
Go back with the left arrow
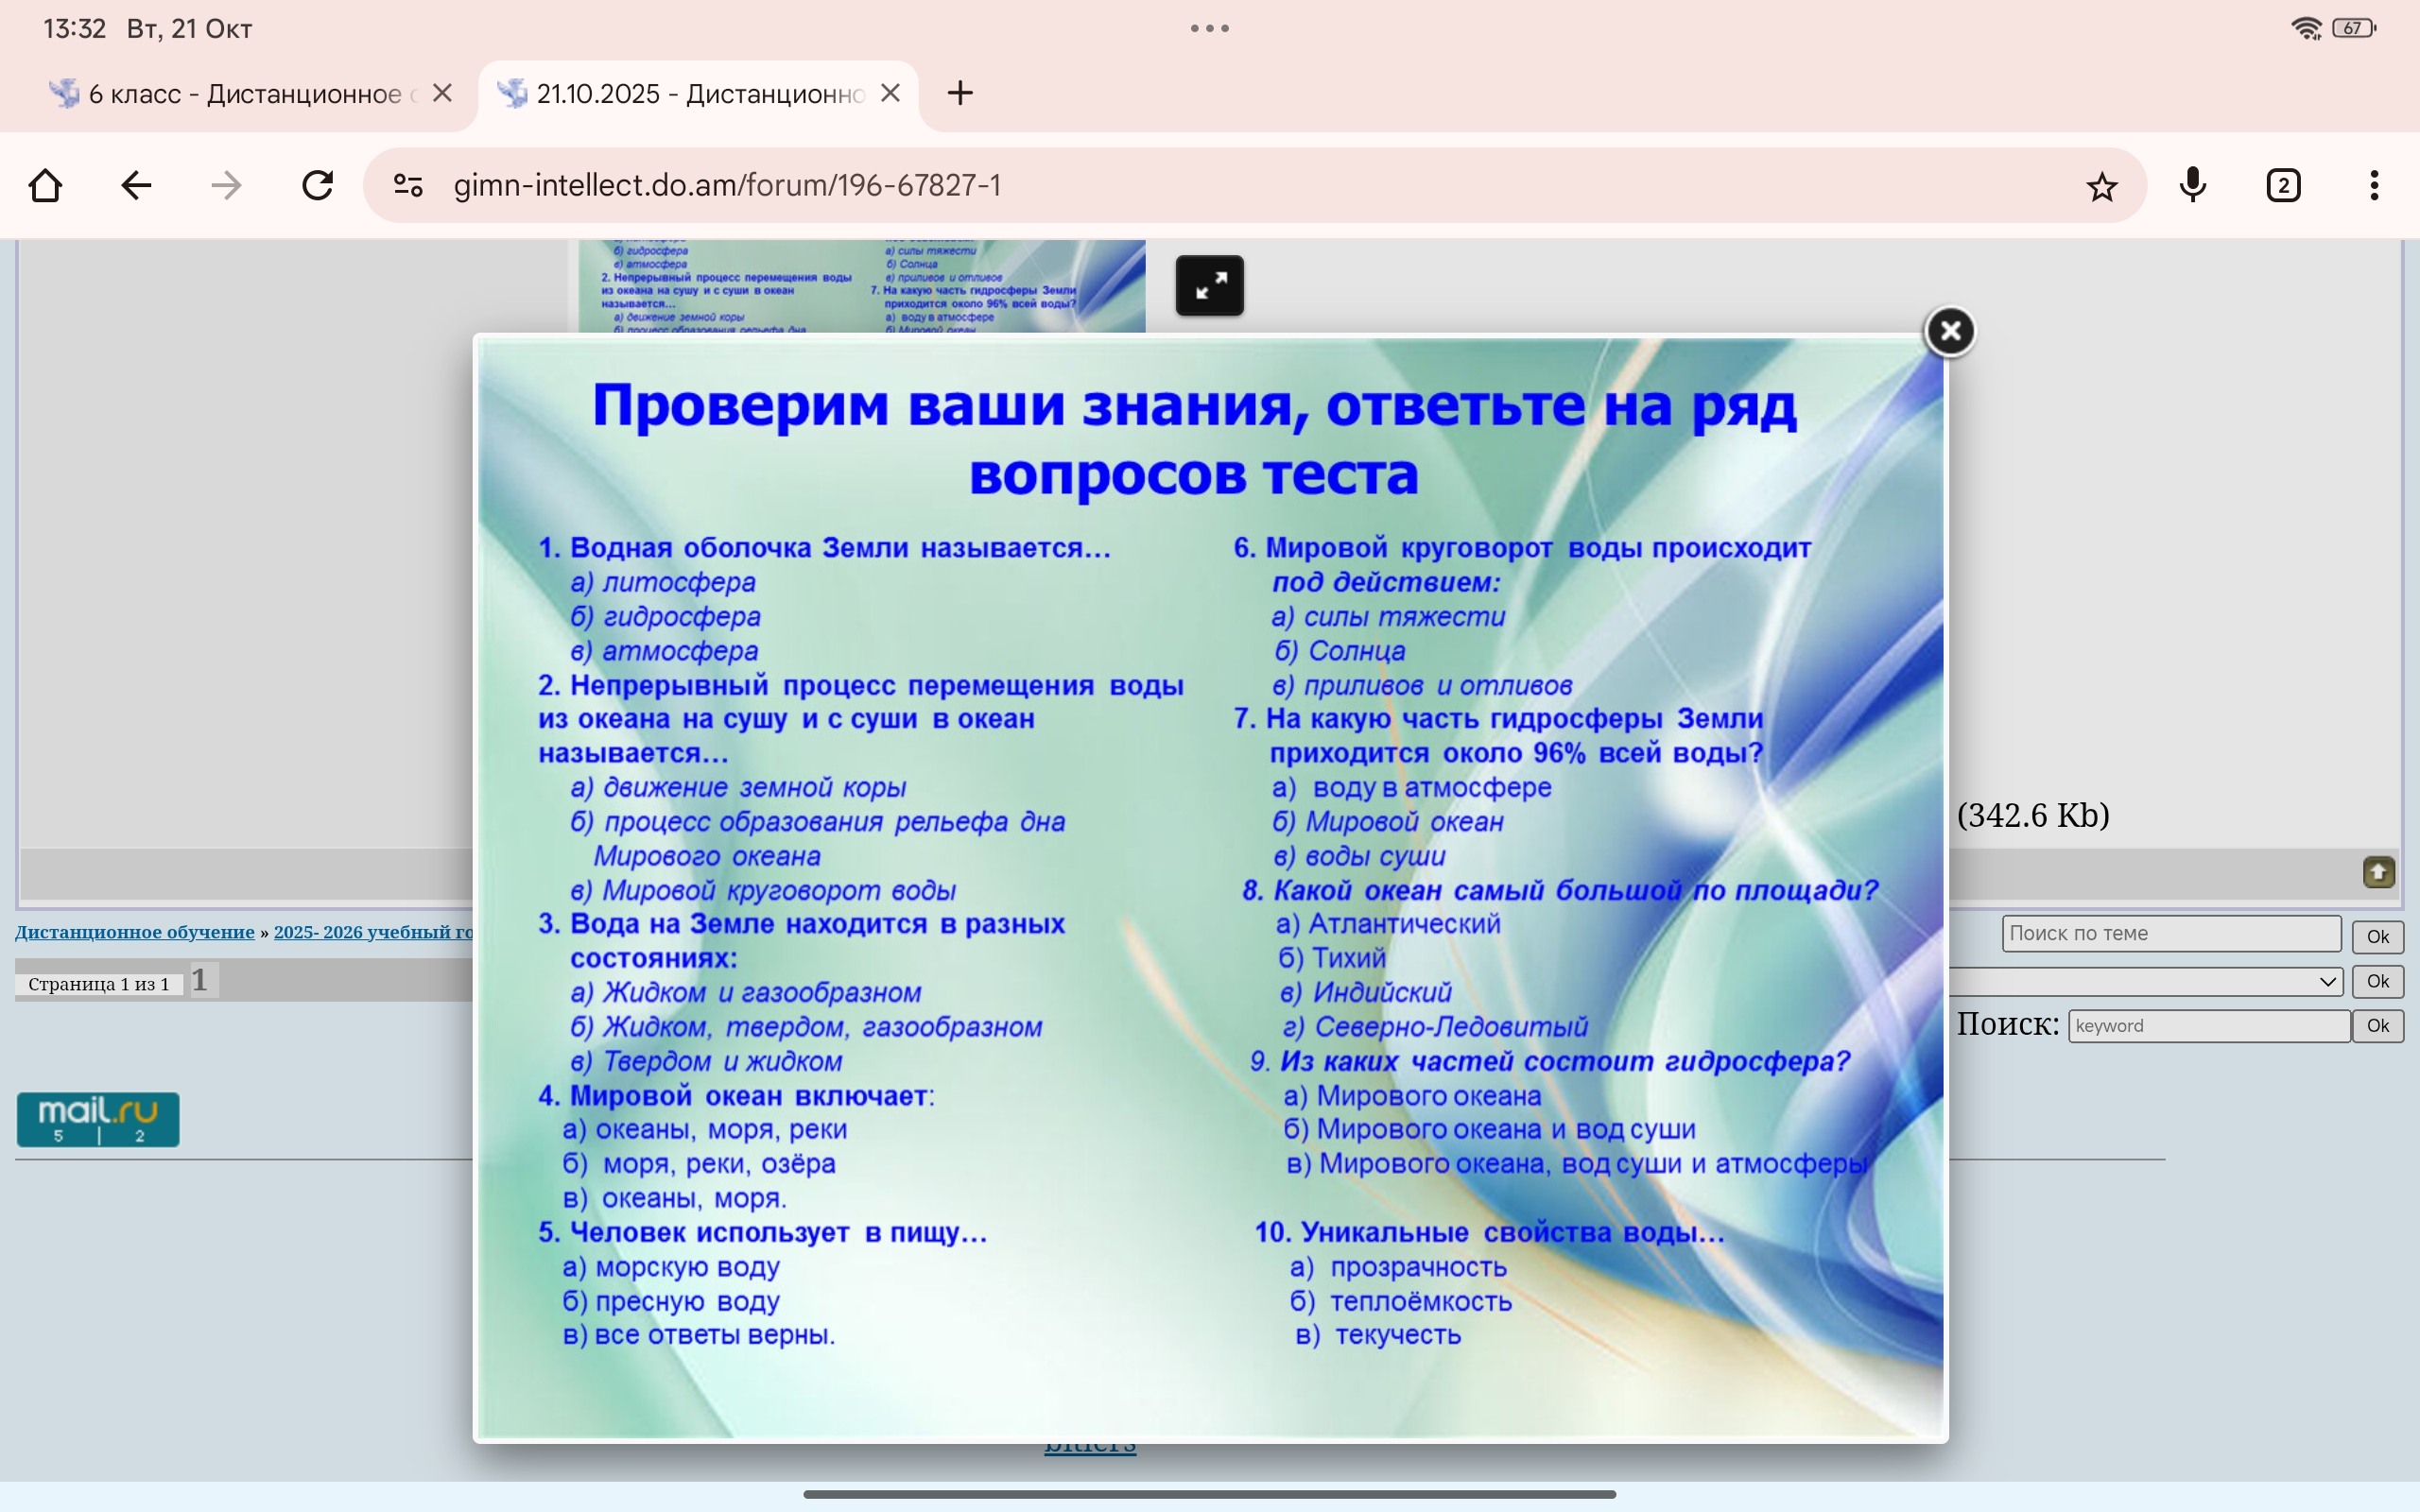pos(136,186)
